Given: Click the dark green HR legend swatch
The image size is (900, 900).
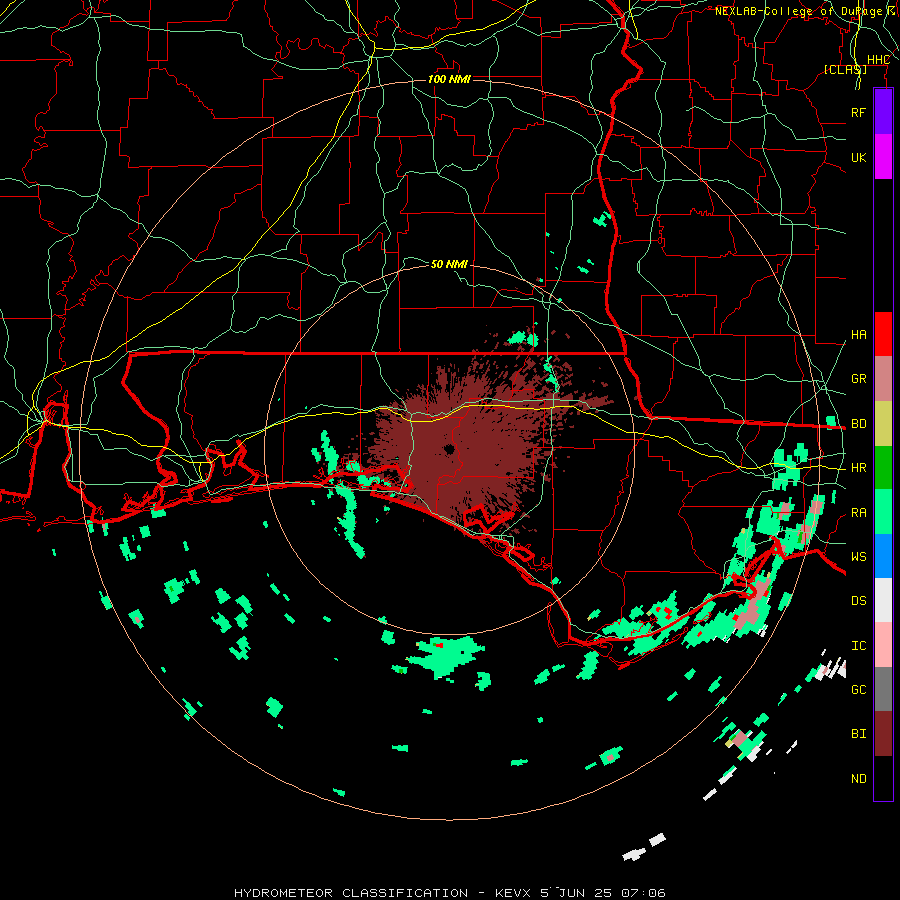Looking at the screenshot, I should coord(883,467).
